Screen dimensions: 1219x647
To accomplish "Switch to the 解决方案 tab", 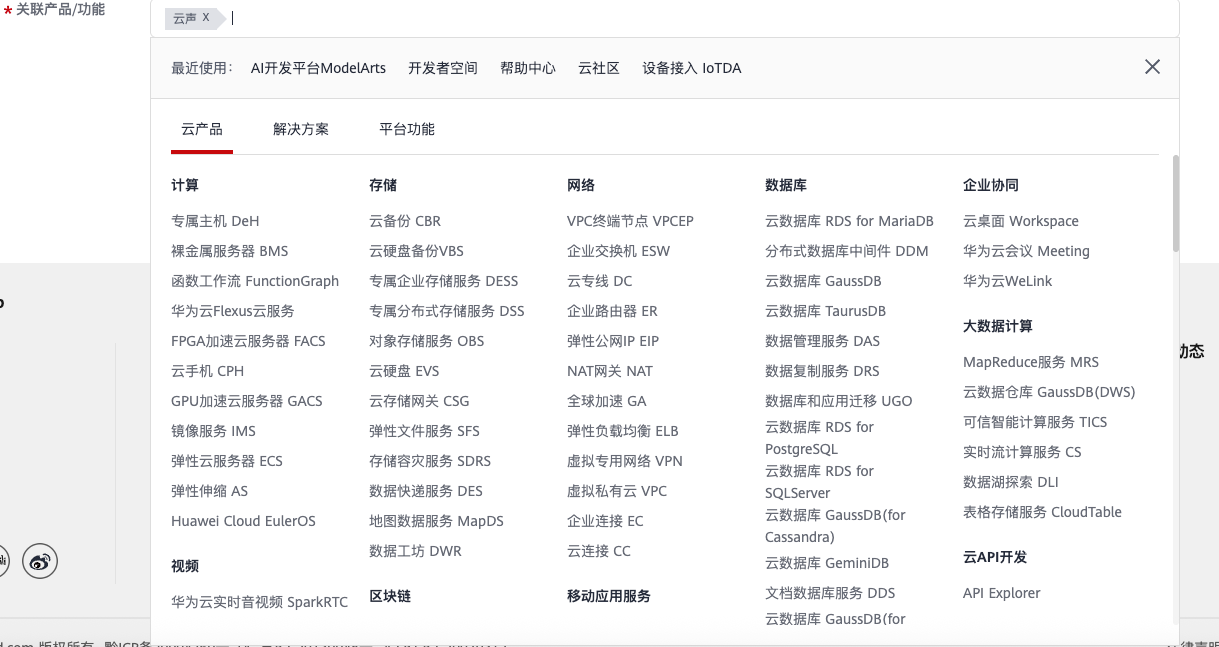I will pyautogui.click(x=301, y=129).
